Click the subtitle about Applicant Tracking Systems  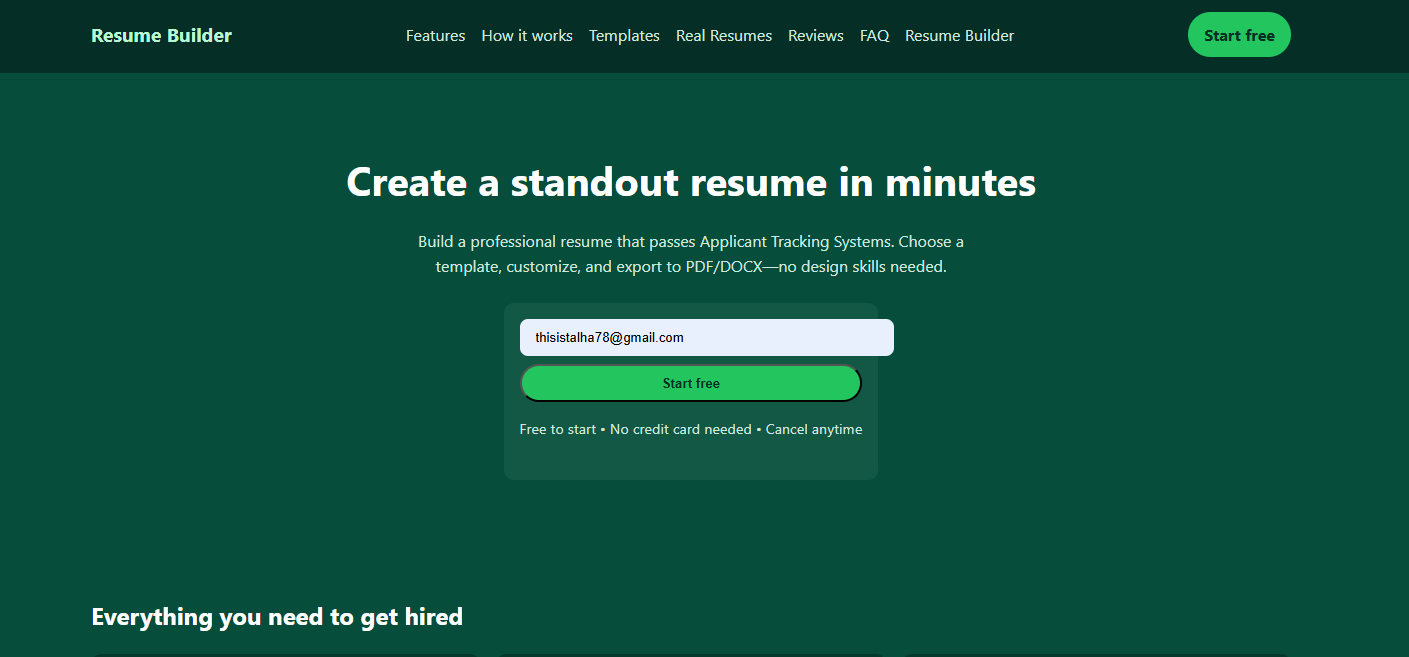[690, 253]
